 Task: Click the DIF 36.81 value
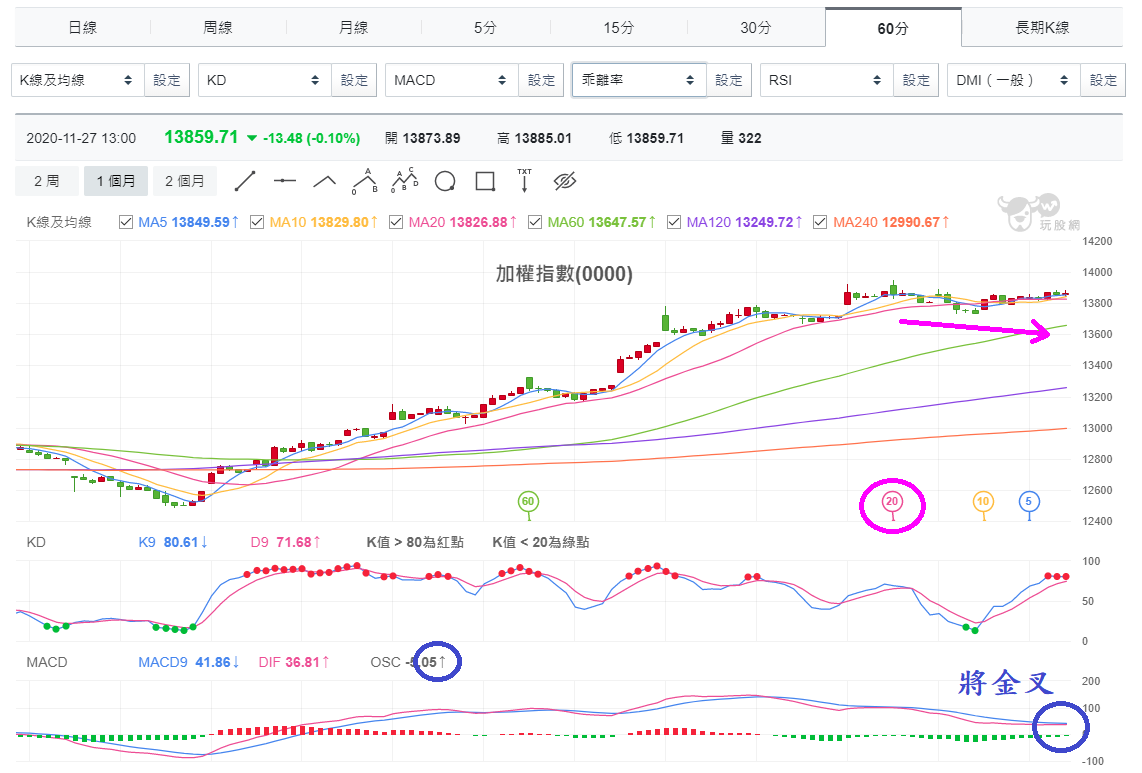tap(294, 662)
